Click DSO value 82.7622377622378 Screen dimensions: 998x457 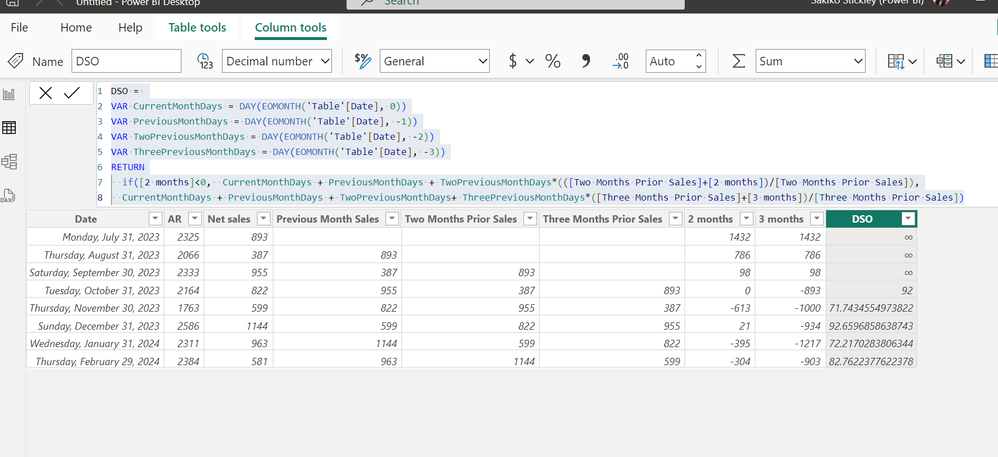coord(871,362)
